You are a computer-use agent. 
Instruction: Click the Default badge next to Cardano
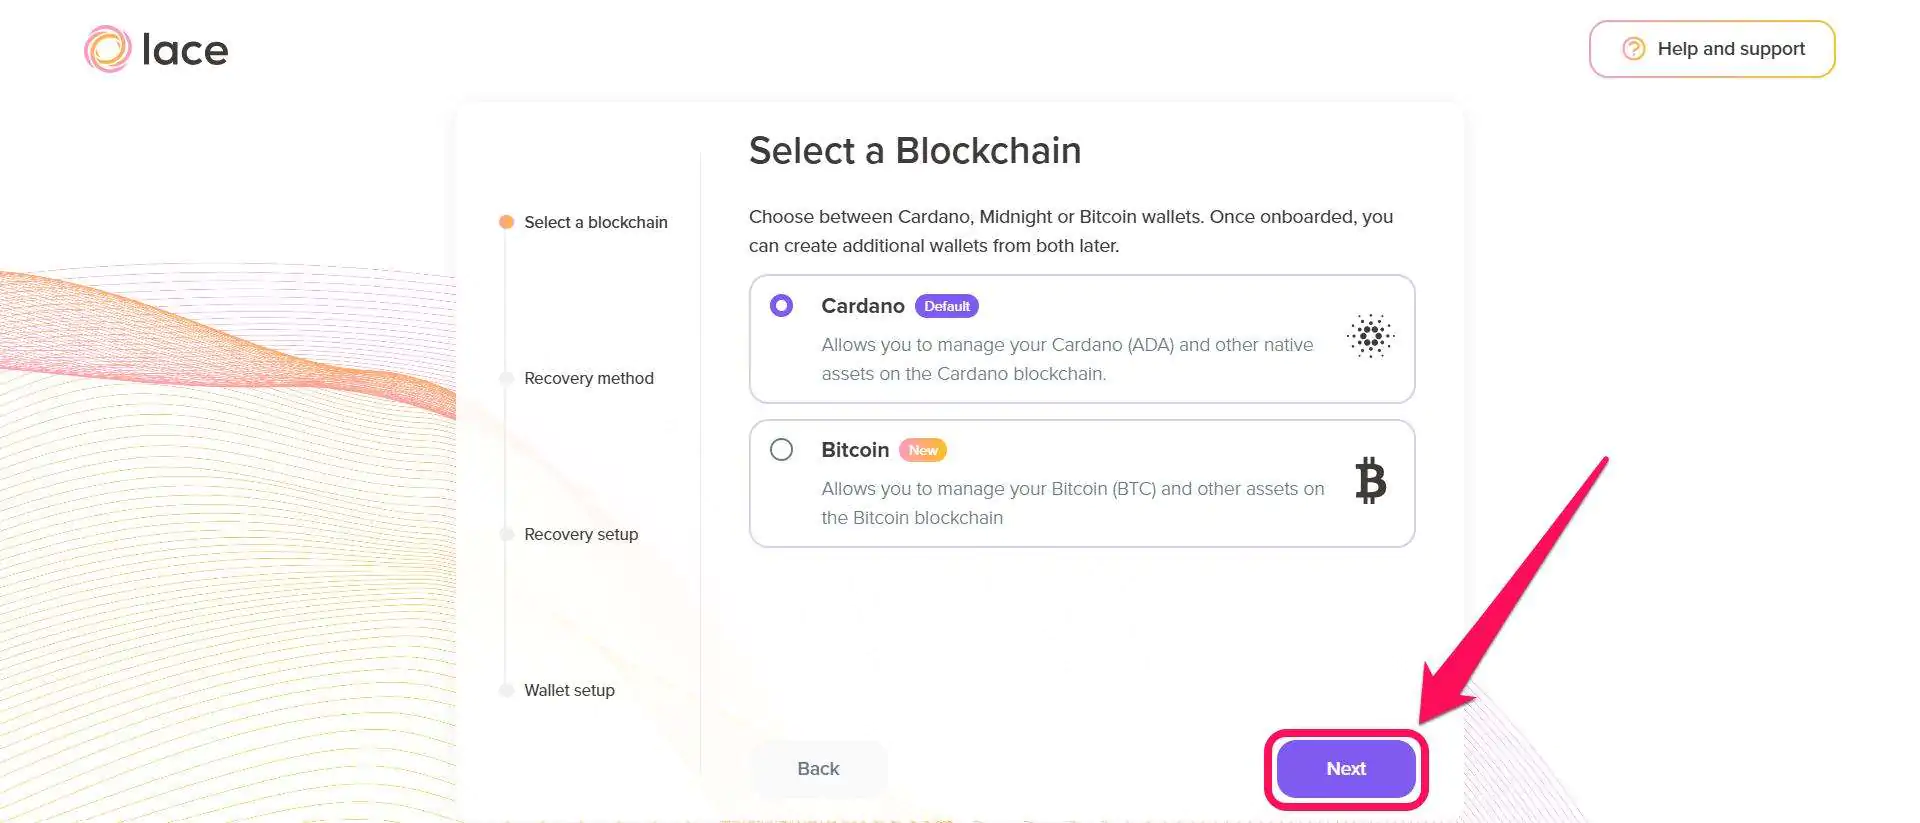[946, 306]
